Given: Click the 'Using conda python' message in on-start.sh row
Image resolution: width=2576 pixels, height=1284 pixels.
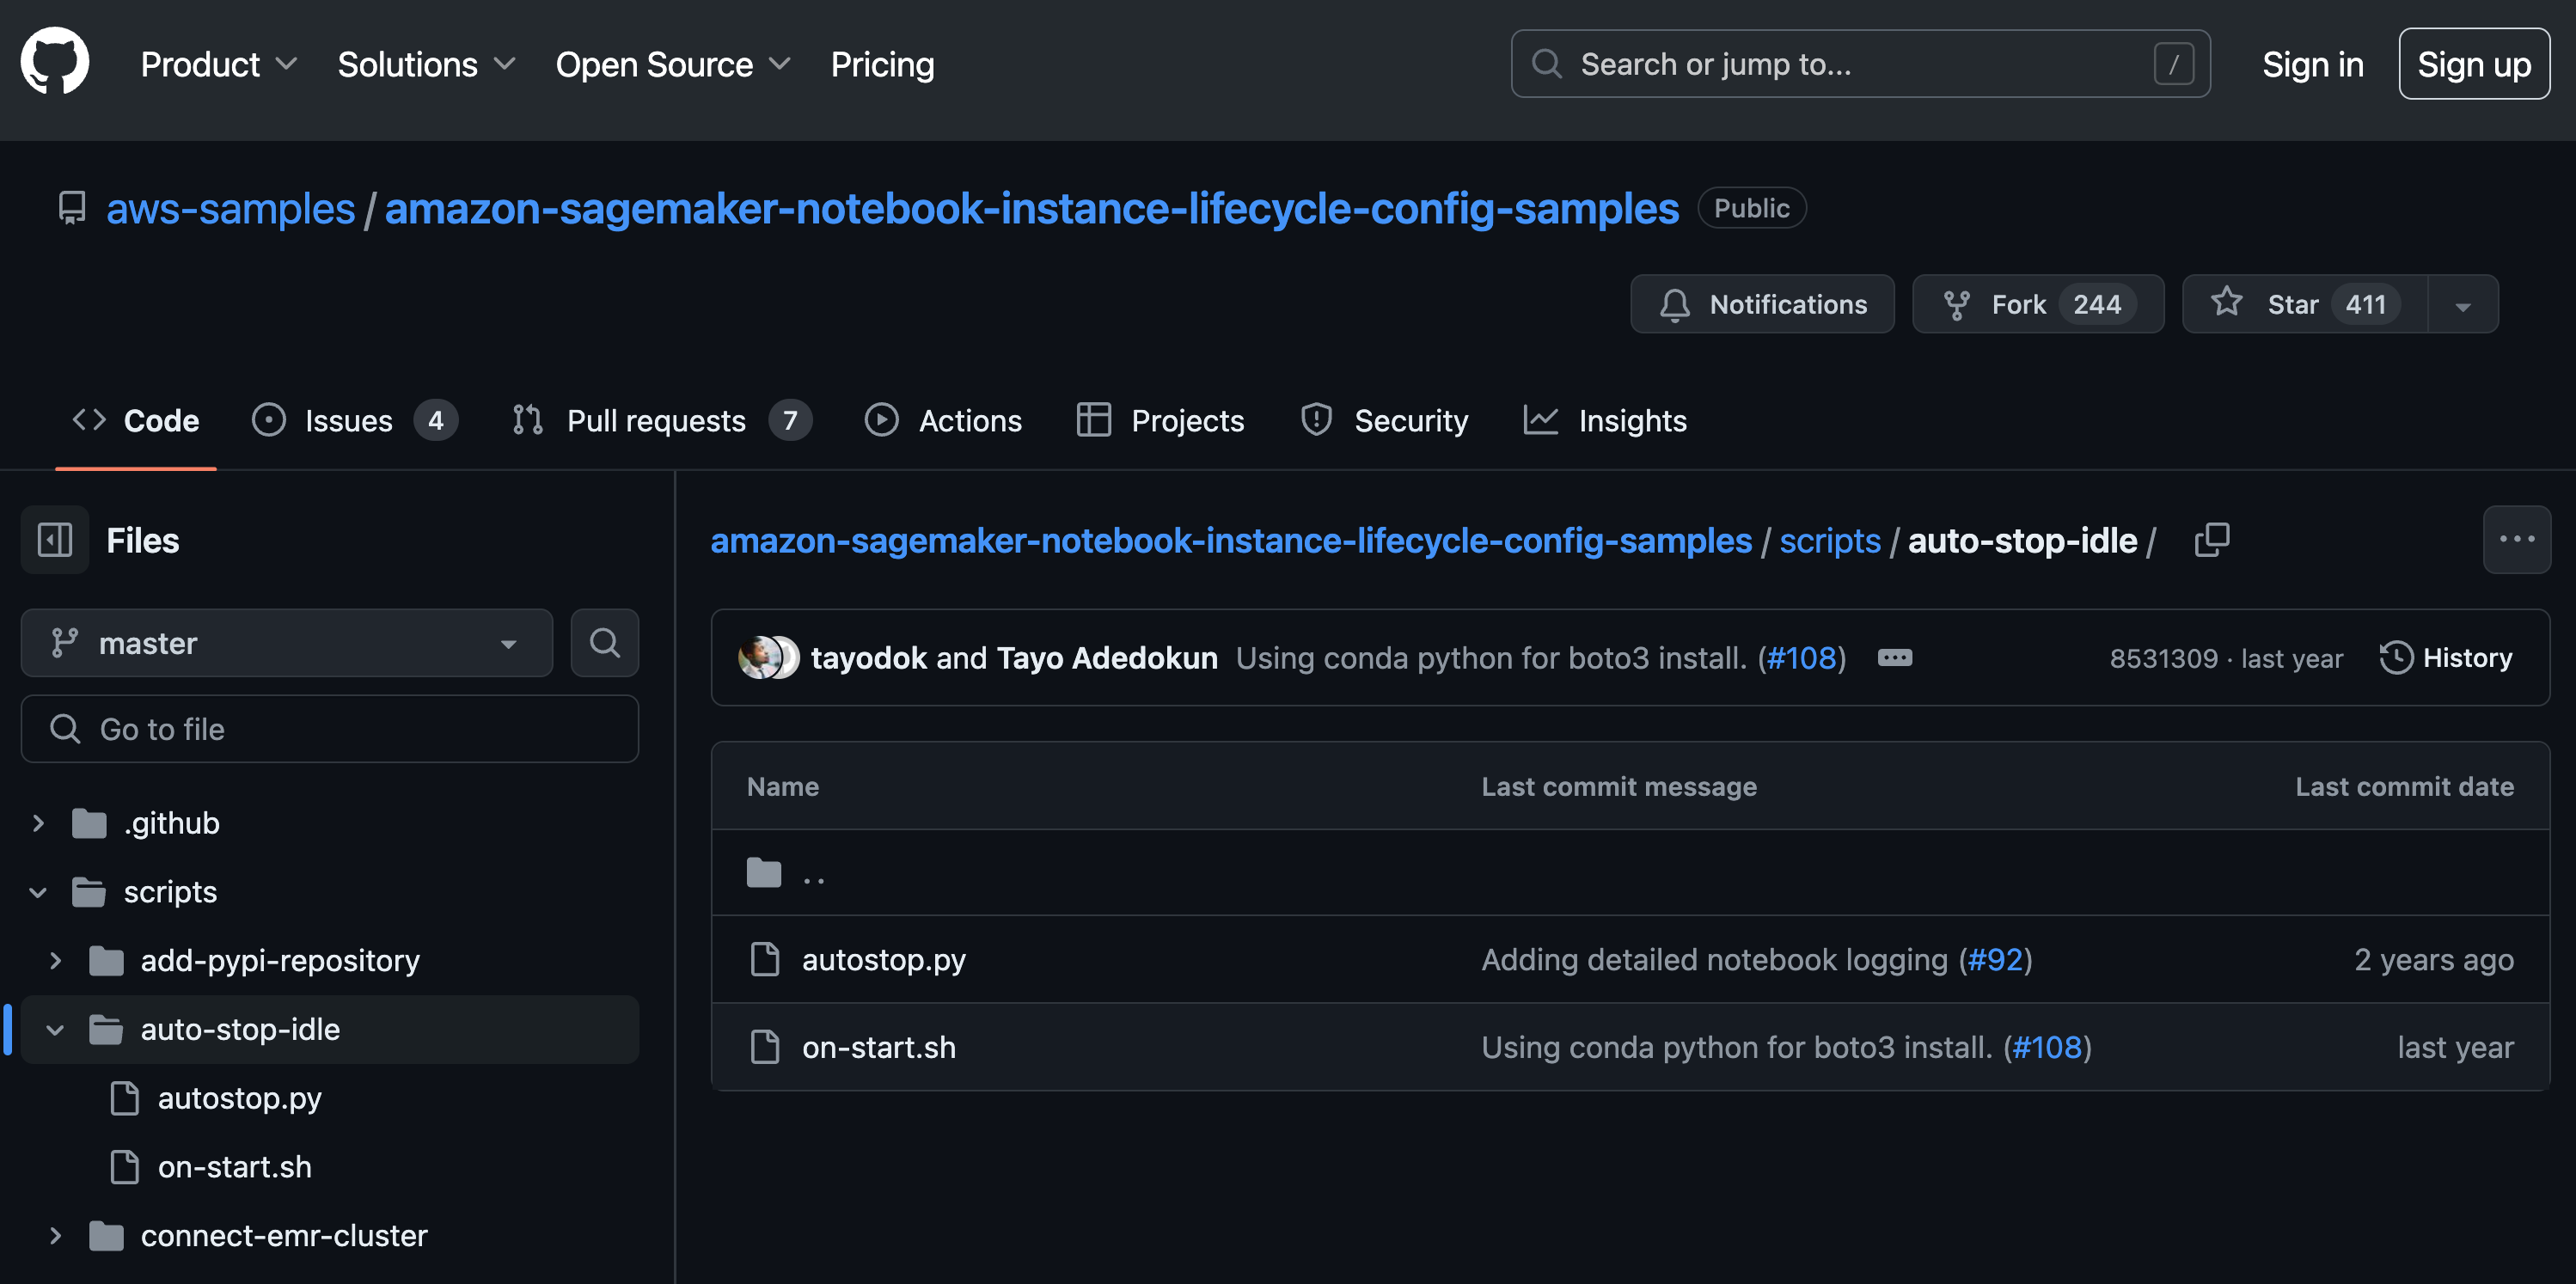Looking at the screenshot, I should (x=1737, y=1047).
